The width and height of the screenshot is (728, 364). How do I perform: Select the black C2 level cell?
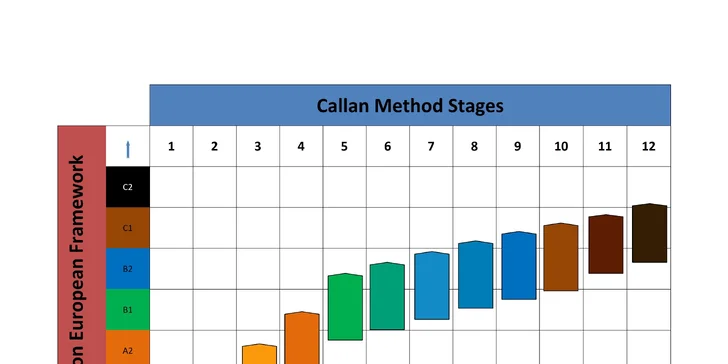click(x=128, y=187)
